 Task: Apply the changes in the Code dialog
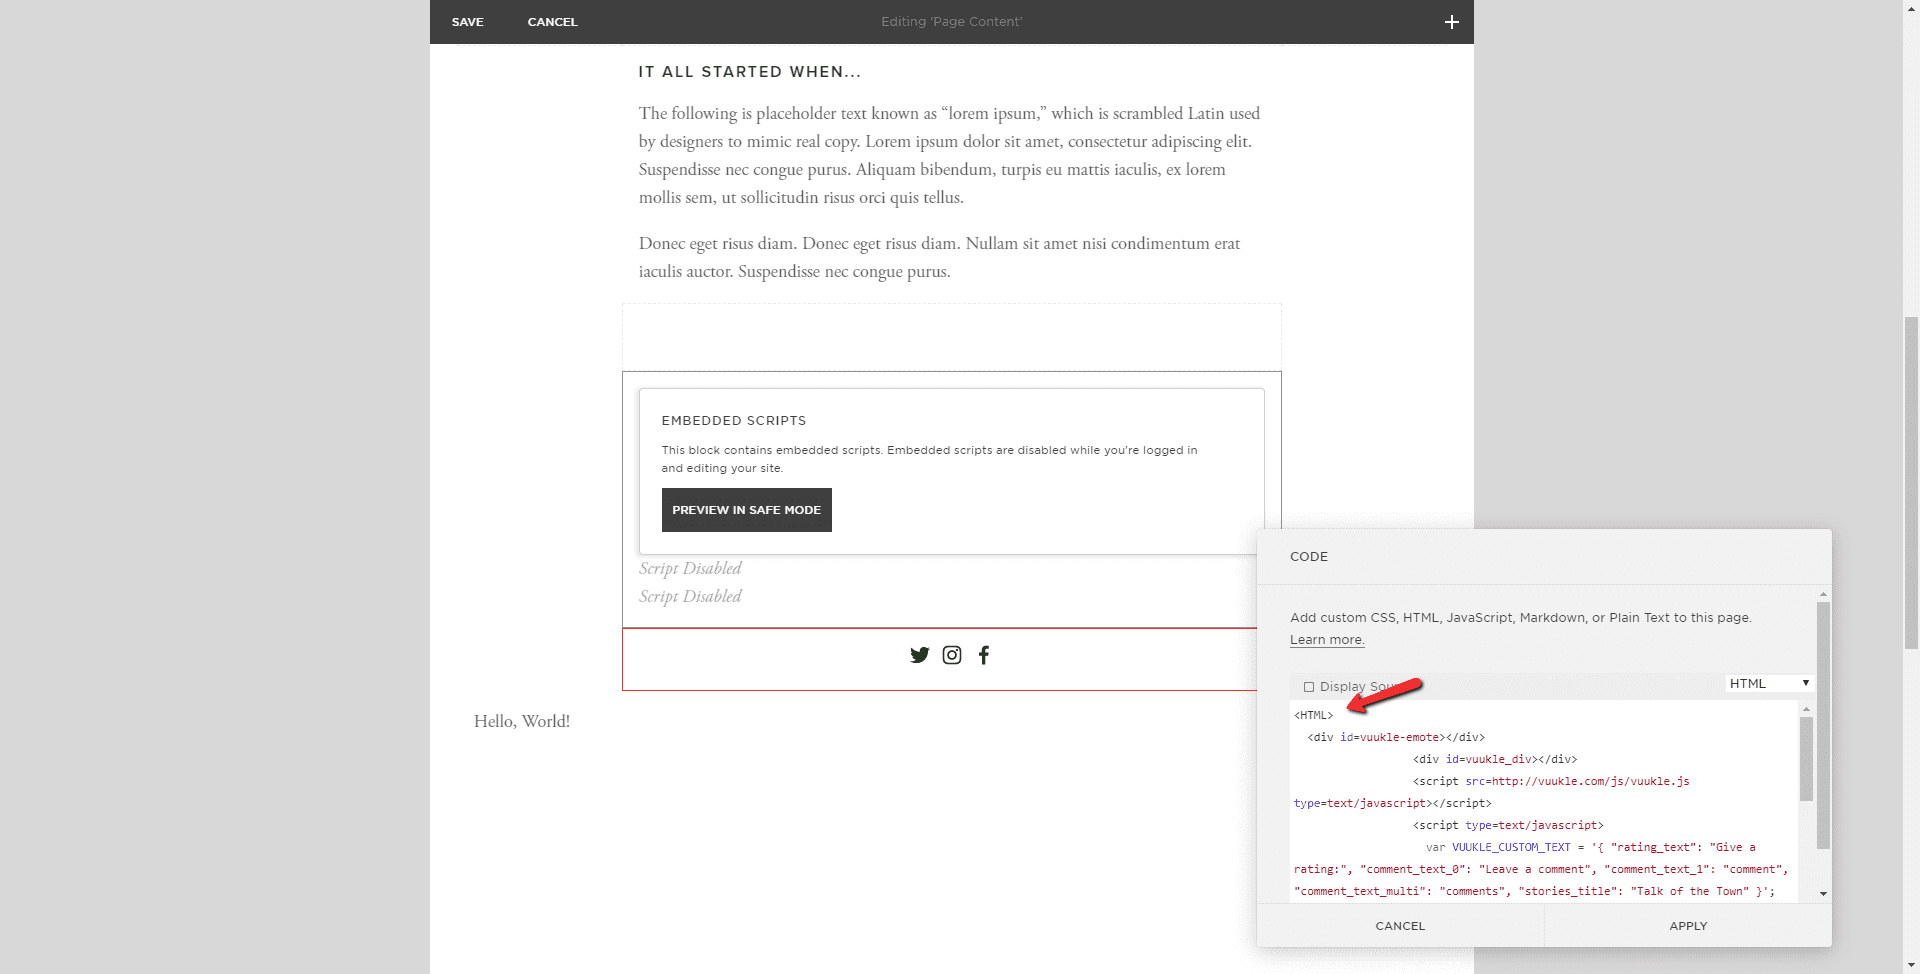point(1688,926)
